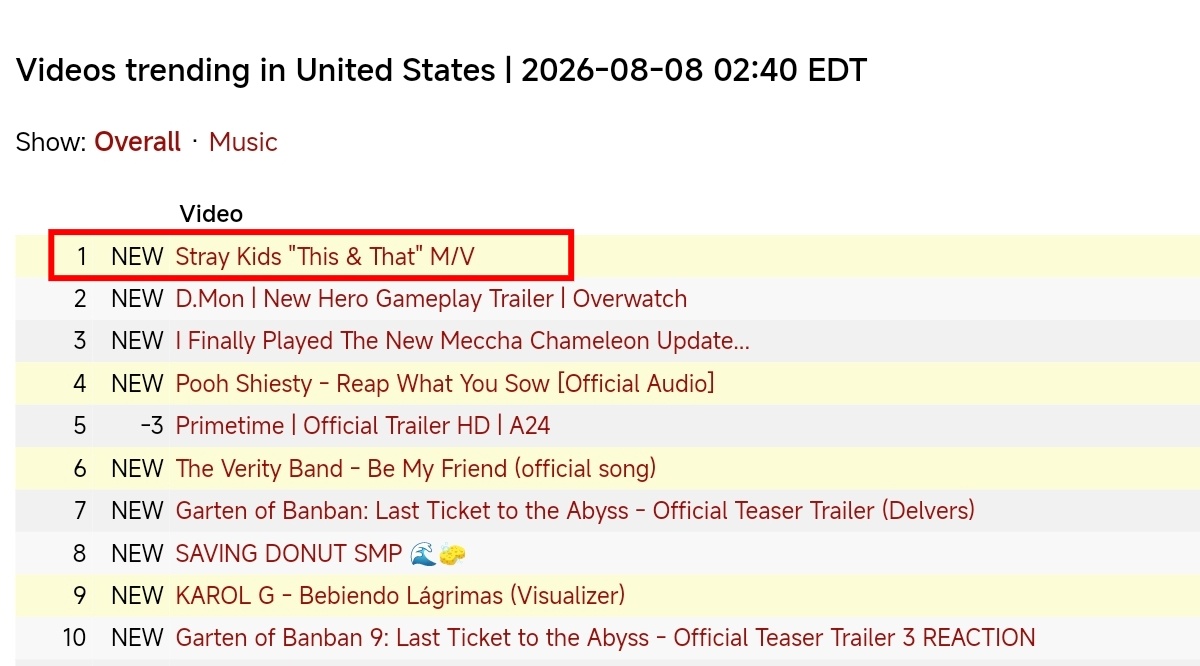Click the page title with trending date
The height and width of the screenshot is (666, 1200).
441,71
